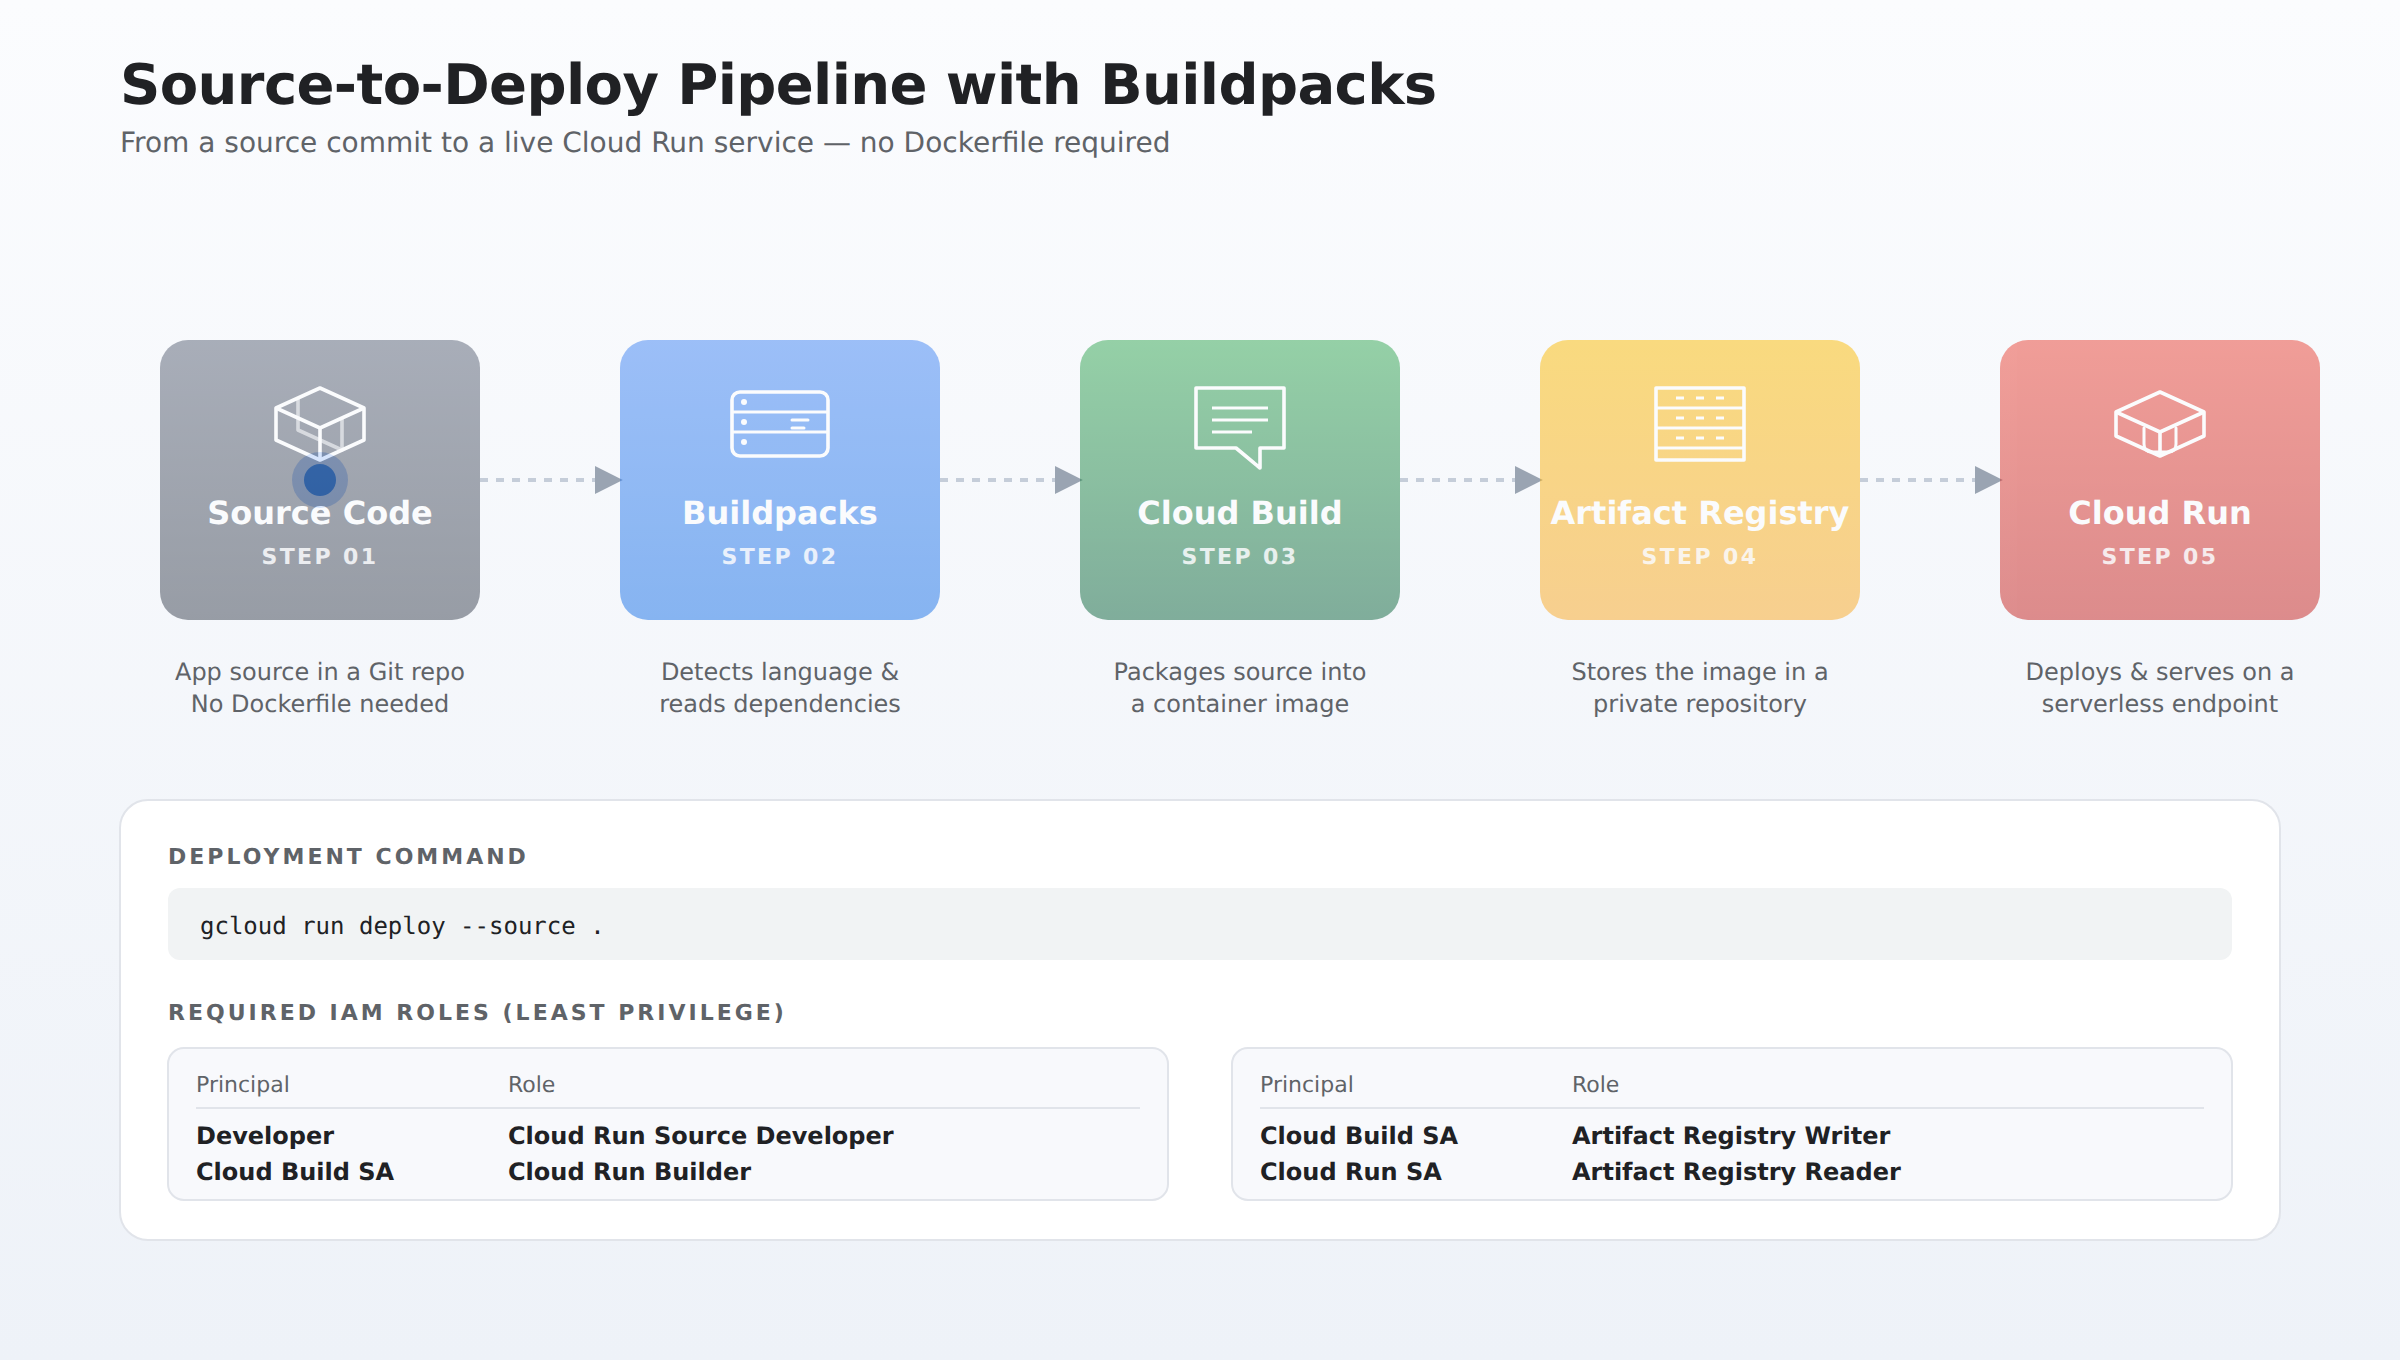Image resolution: width=2400 pixels, height=1360 pixels.
Task: Click the server rack icon in Buildpacks card
Action: pyautogui.click(x=780, y=424)
